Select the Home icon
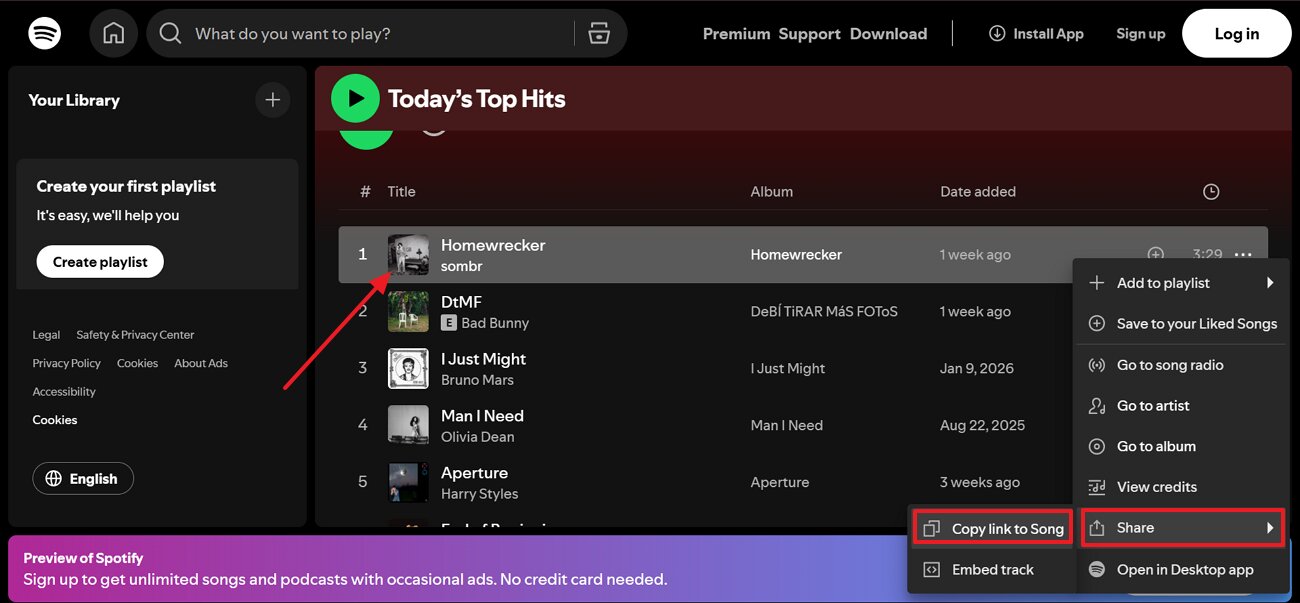The height and width of the screenshot is (603, 1300). (113, 32)
